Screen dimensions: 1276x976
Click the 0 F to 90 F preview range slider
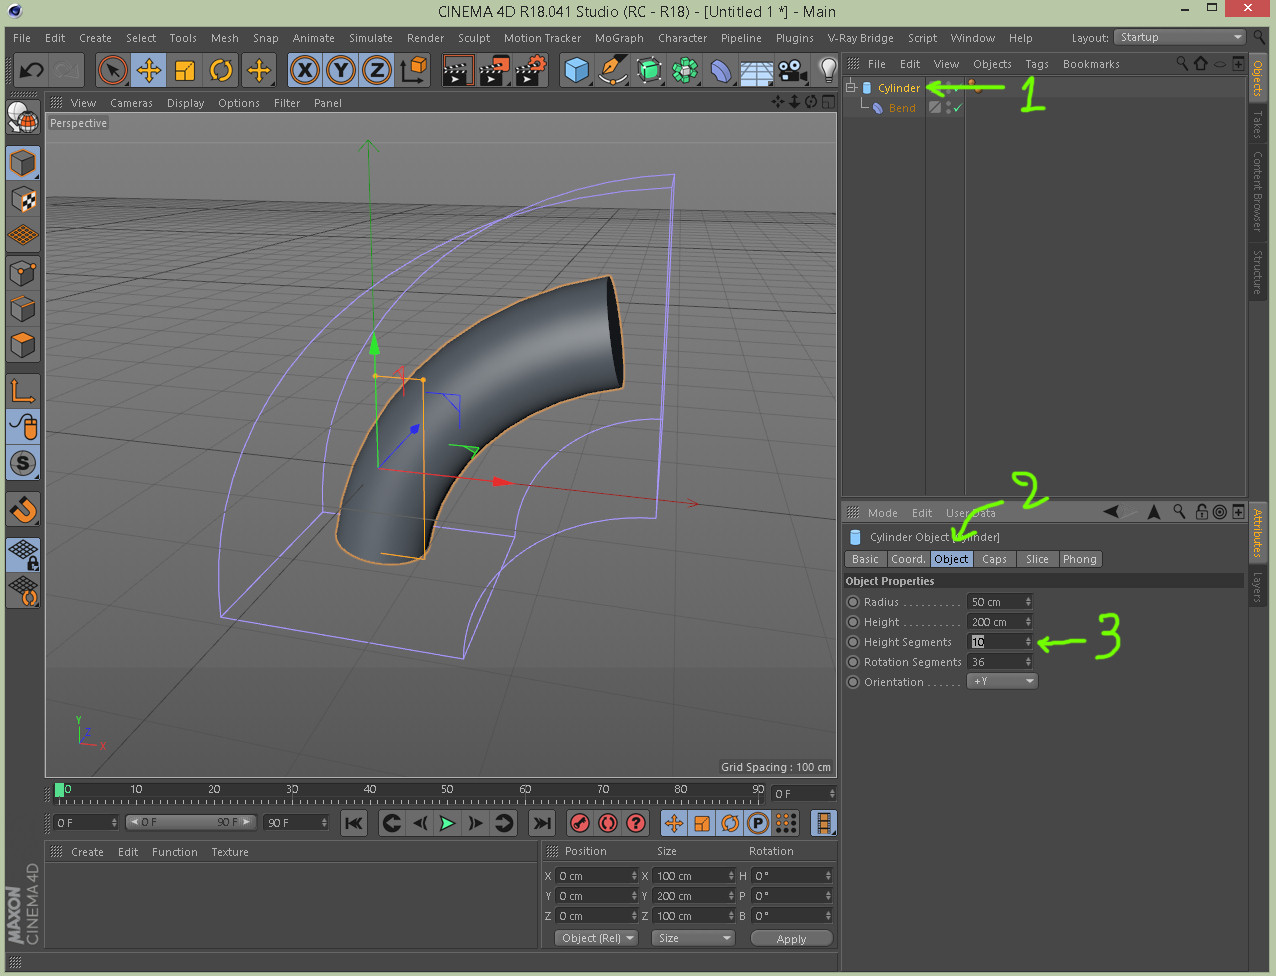(192, 823)
